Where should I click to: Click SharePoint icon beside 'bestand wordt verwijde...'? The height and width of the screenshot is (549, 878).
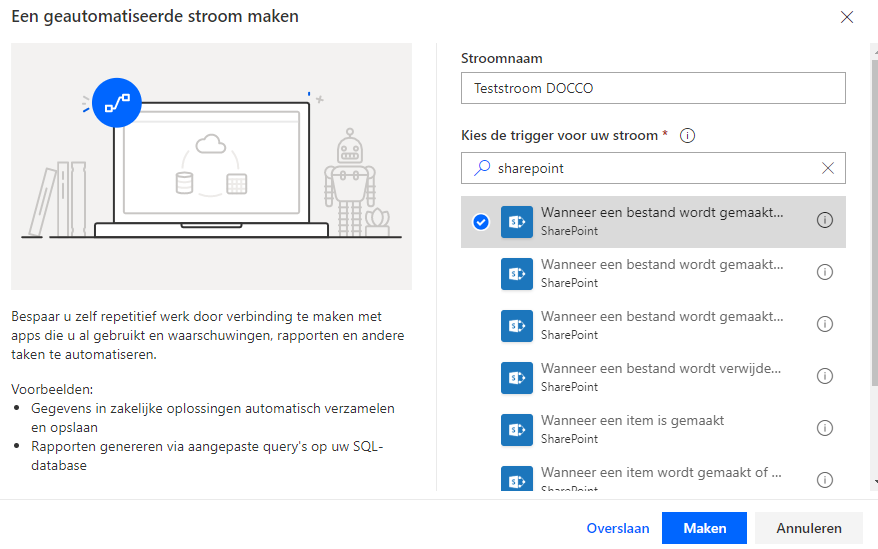click(516, 378)
